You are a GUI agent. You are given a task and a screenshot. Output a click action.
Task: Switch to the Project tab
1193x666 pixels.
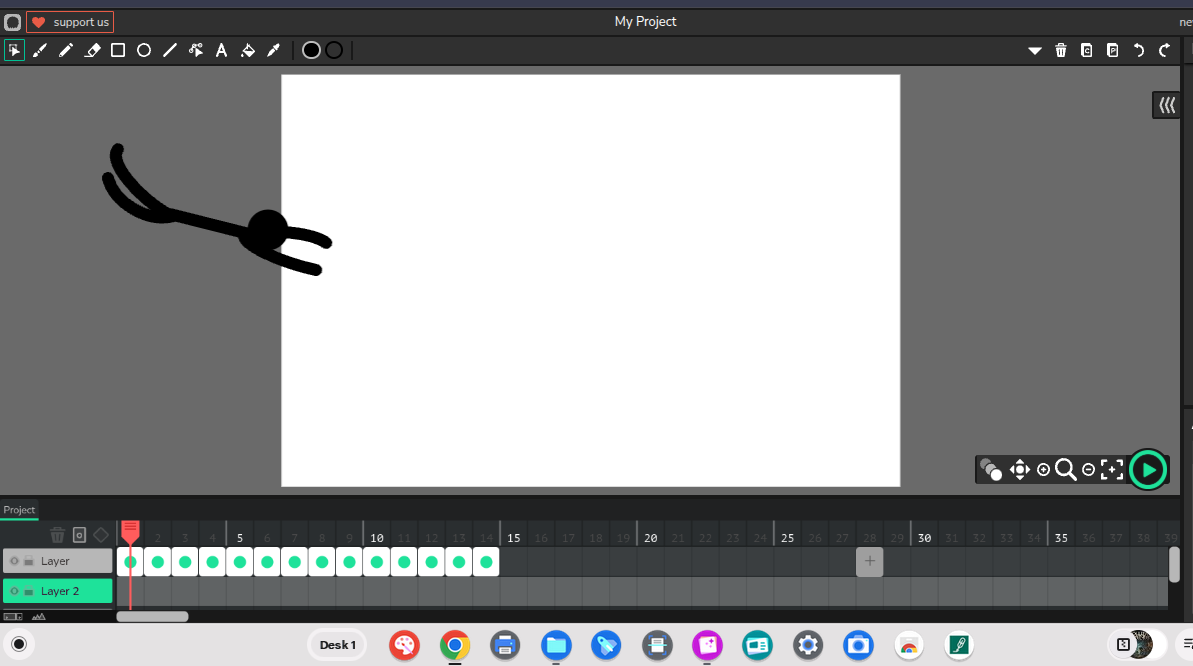coord(19,510)
